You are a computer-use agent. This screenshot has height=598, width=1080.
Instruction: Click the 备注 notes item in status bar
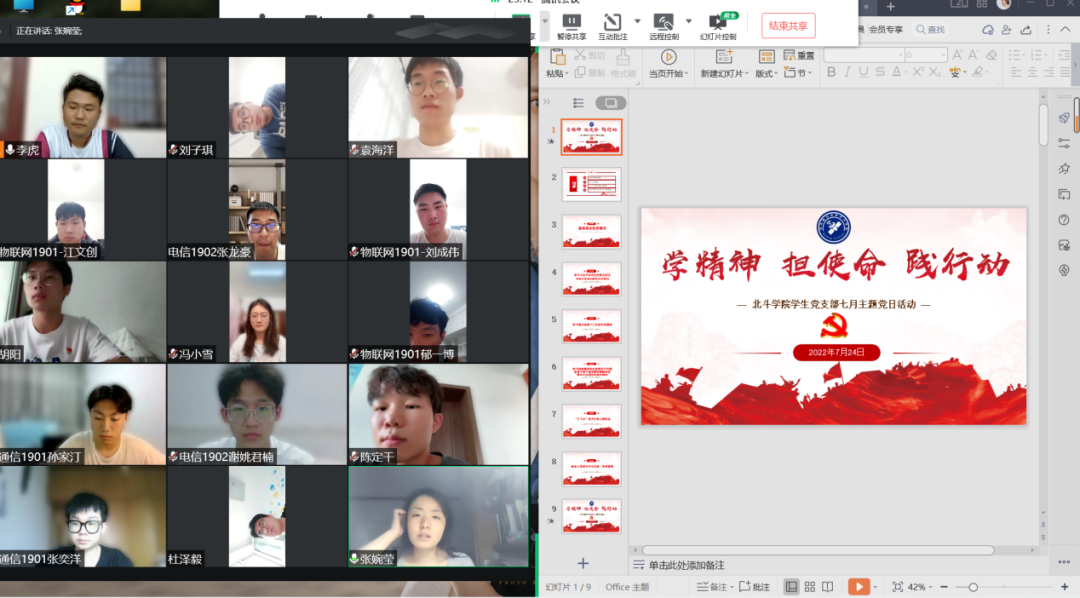tap(712, 587)
